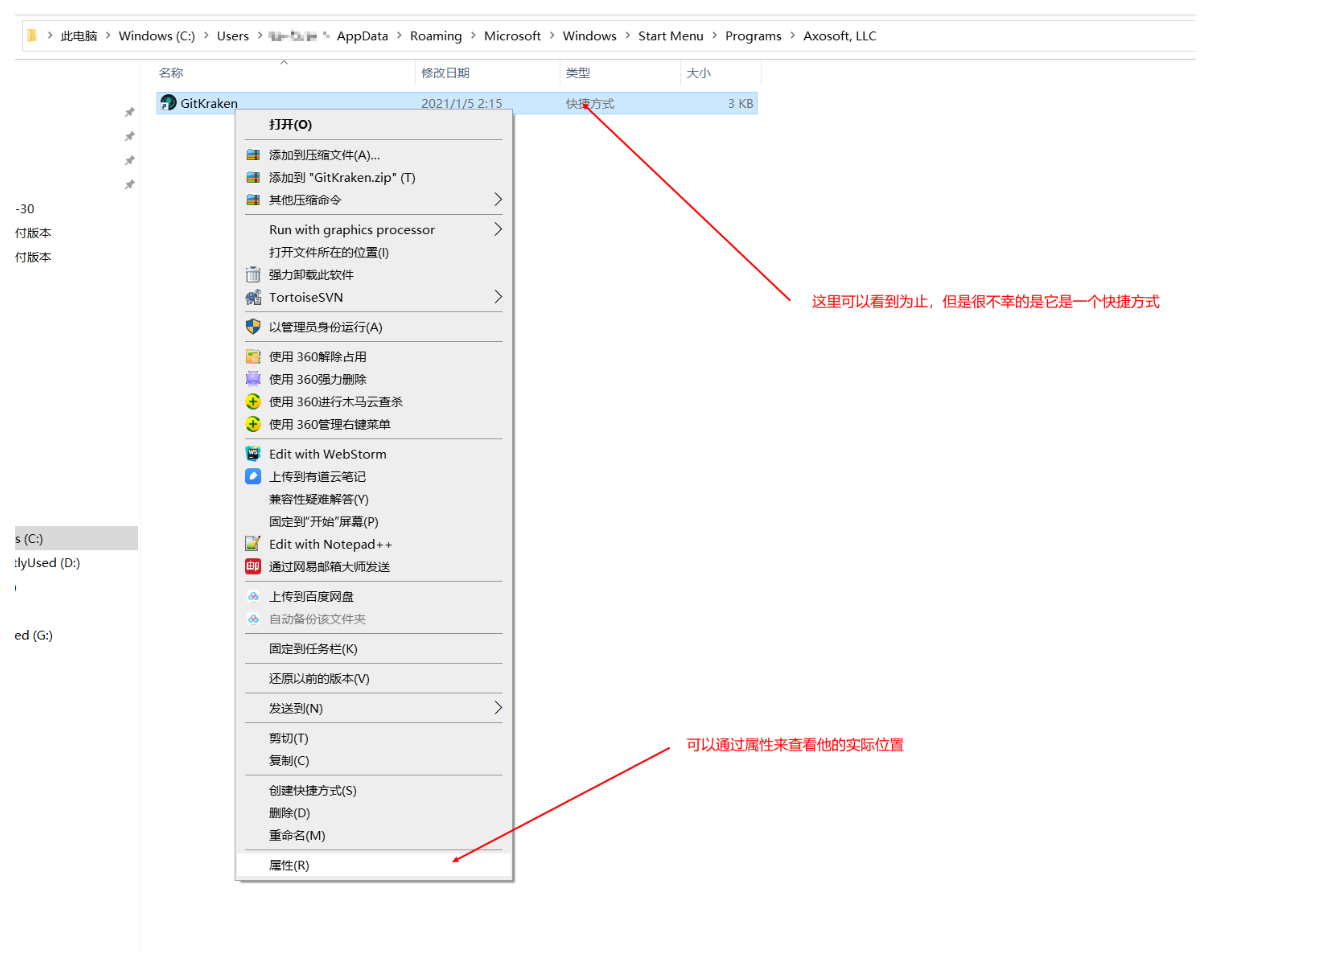This screenshot has height=955, width=1338.
Task: Click the 有道云笔记 blue icon
Action: 253,477
